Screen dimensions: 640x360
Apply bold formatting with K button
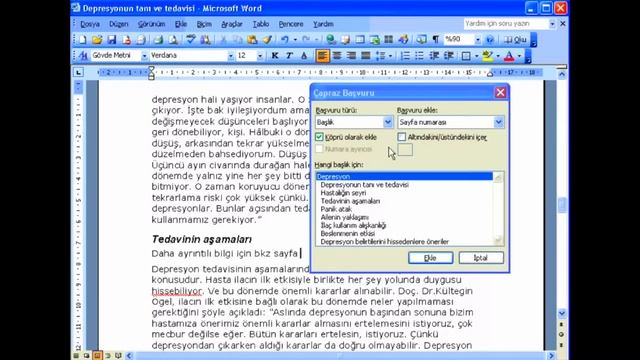pyautogui.click(x=275, y=56)
